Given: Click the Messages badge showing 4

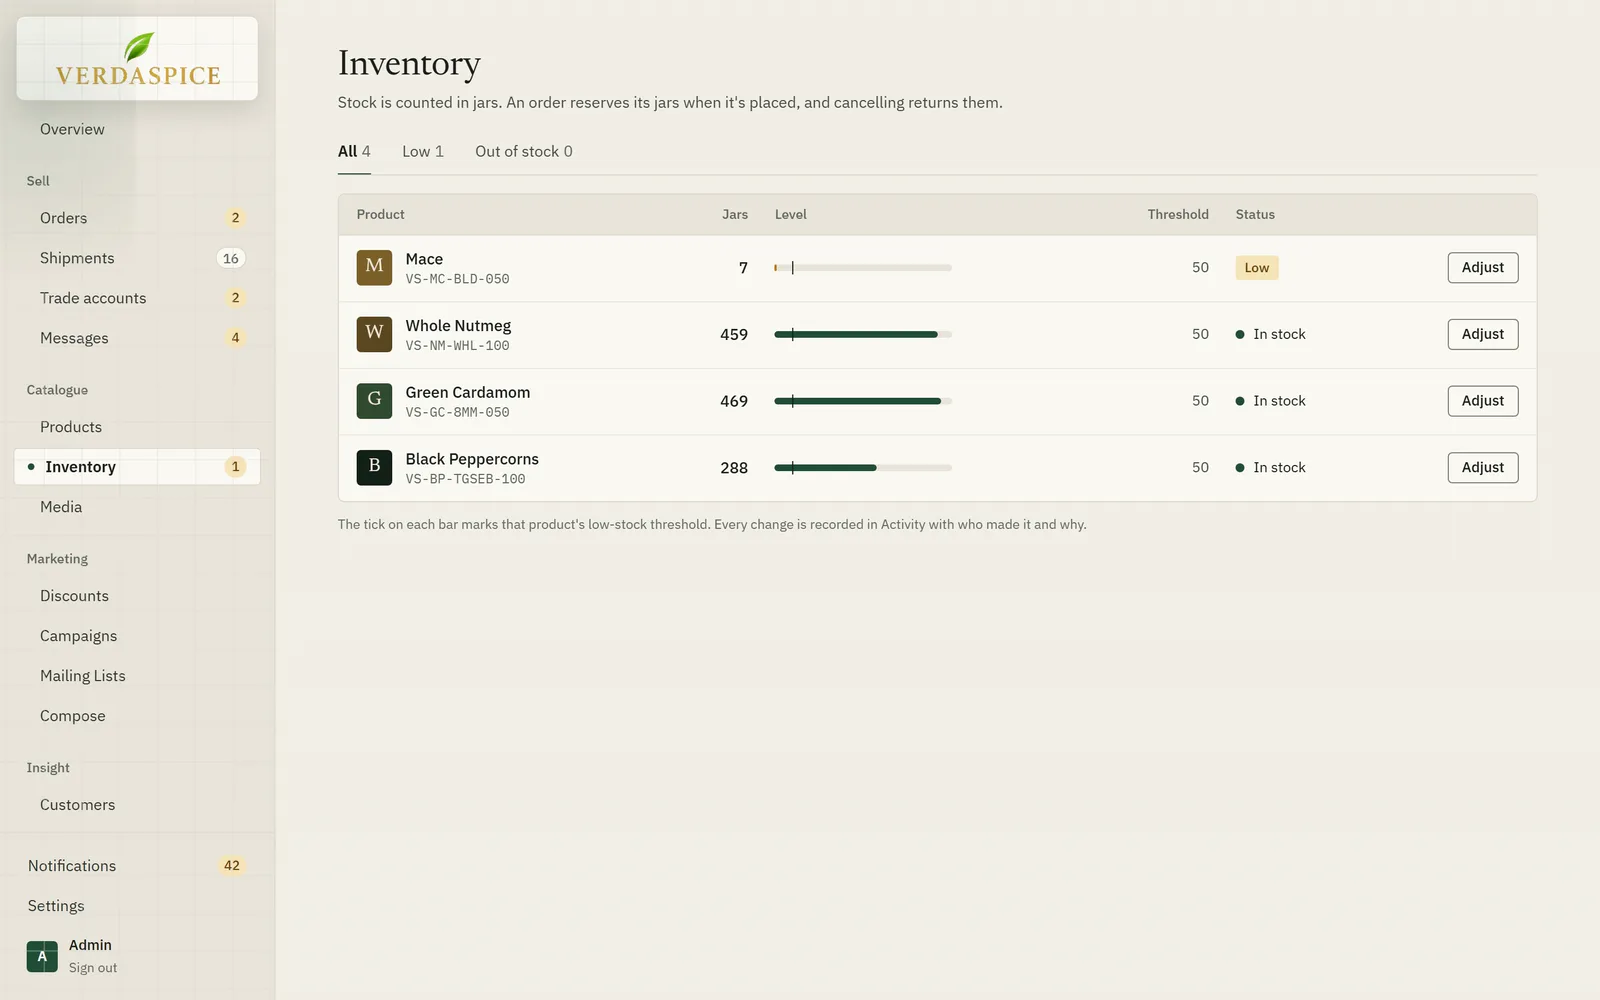Looking at the screenshot, I should click(235, 338).
